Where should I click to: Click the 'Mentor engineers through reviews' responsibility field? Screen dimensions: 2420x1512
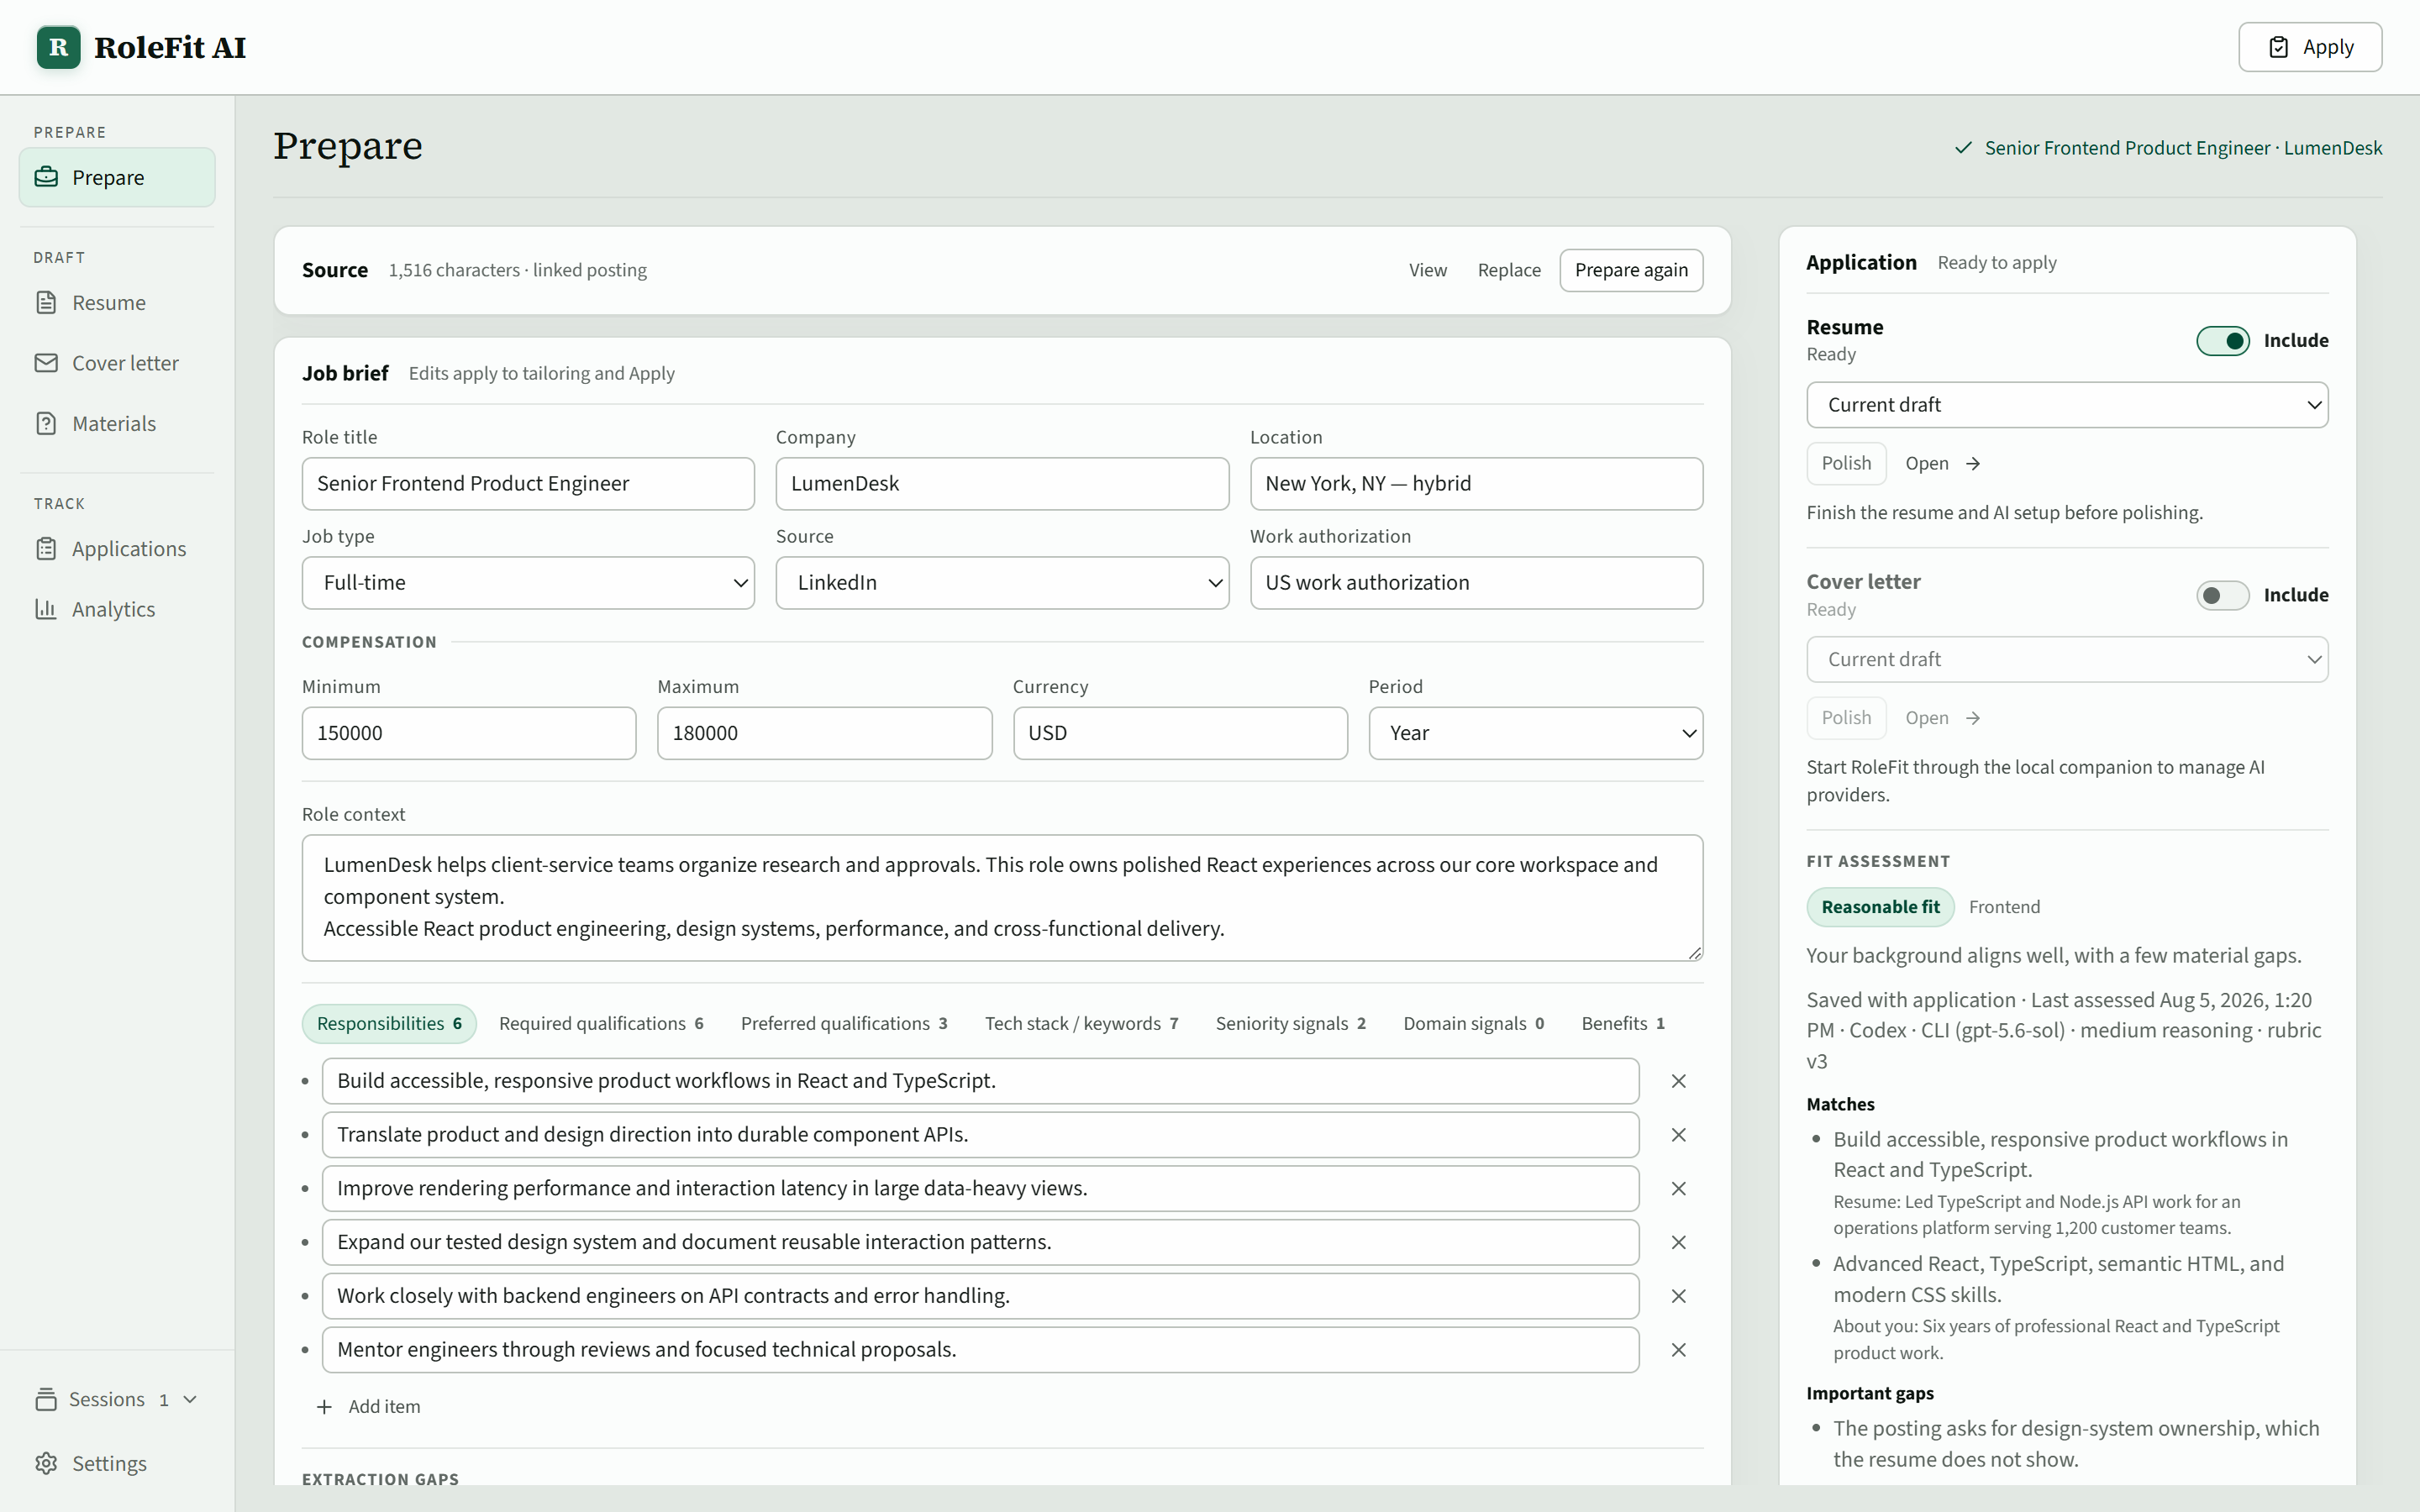(x=980, y=1350)
